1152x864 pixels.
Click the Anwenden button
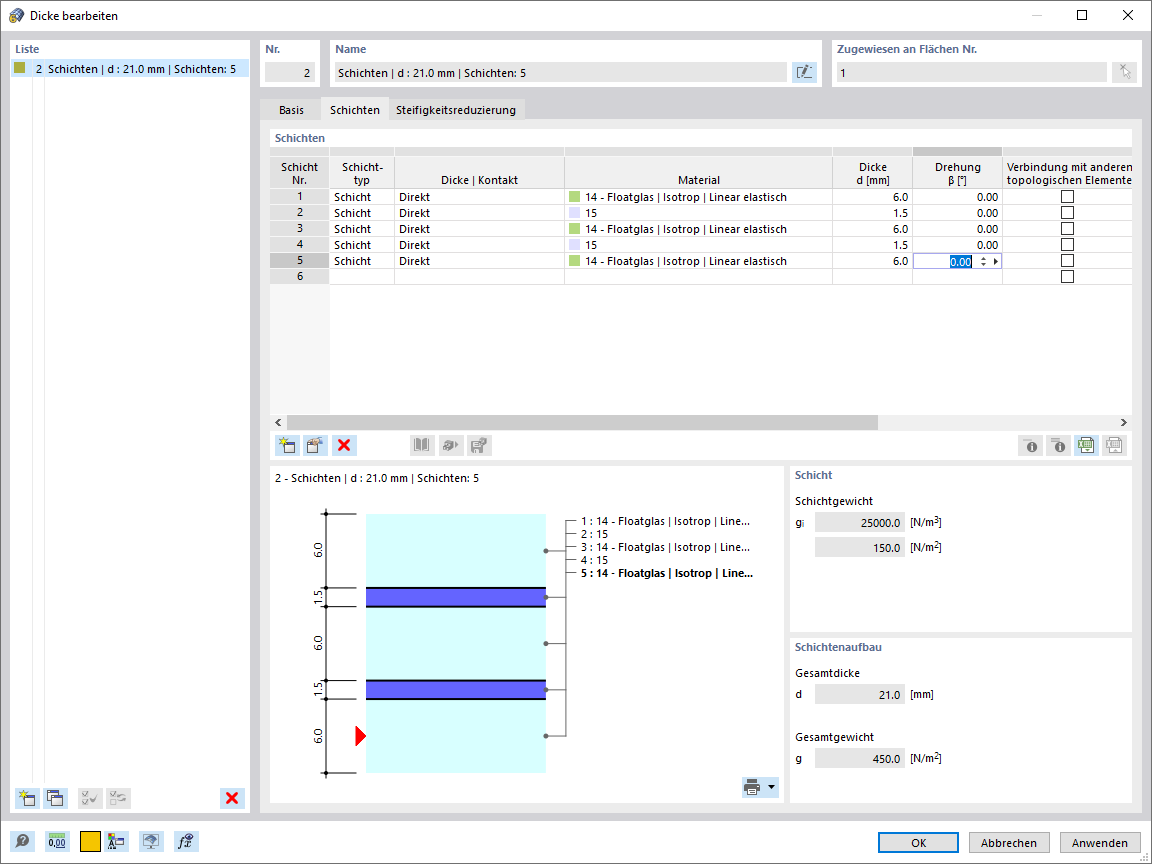point(1099,843)
